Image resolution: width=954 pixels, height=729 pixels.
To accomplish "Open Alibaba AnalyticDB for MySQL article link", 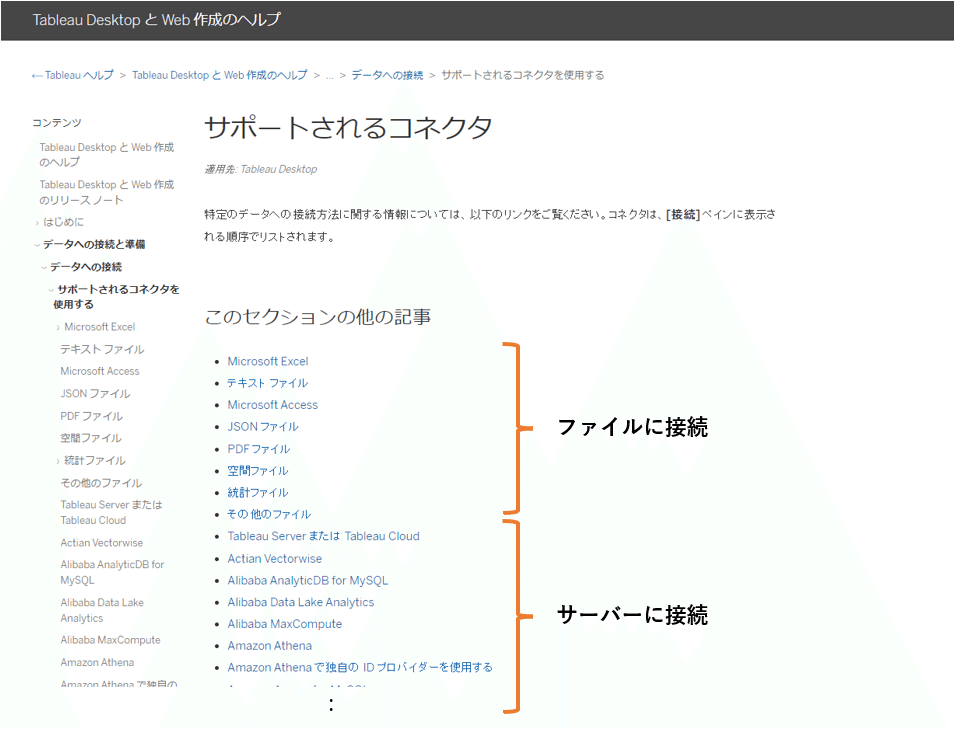I will pos(308,581).
